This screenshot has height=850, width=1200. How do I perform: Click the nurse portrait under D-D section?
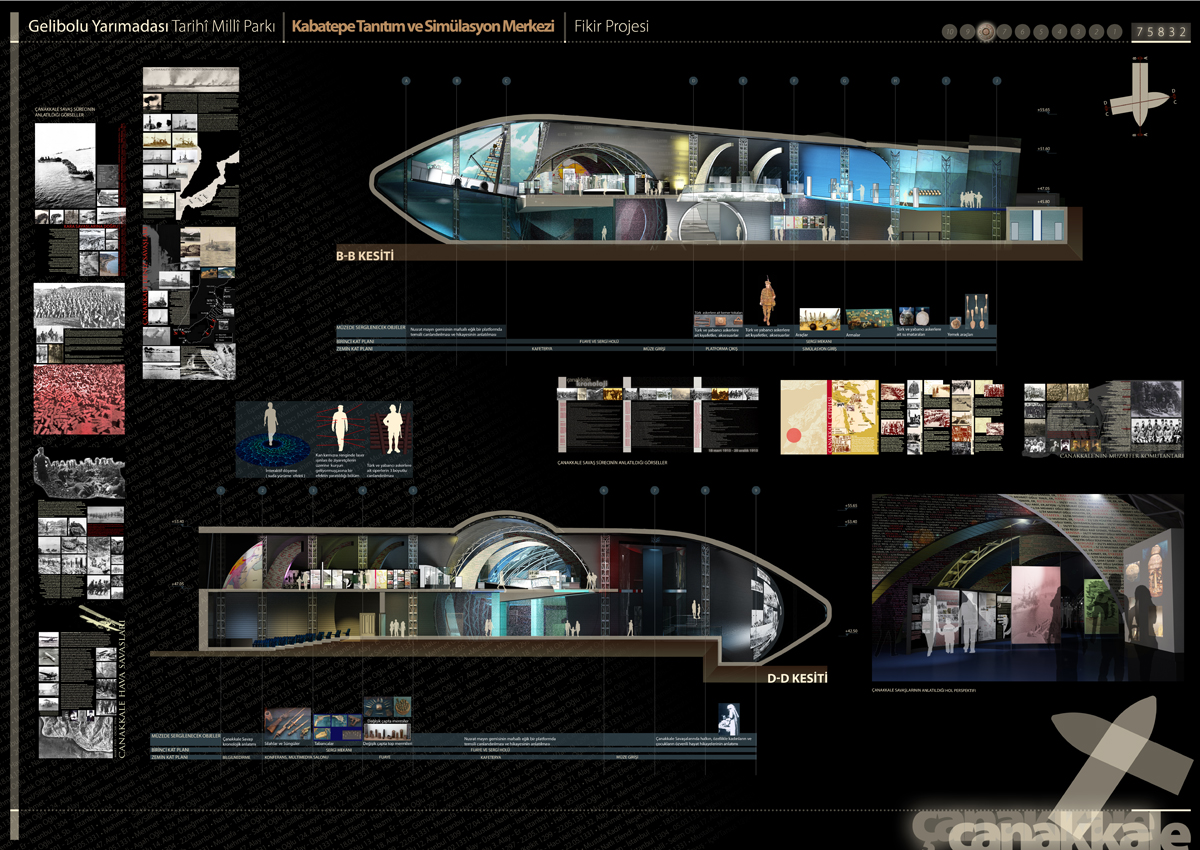(x=728, y=718)
